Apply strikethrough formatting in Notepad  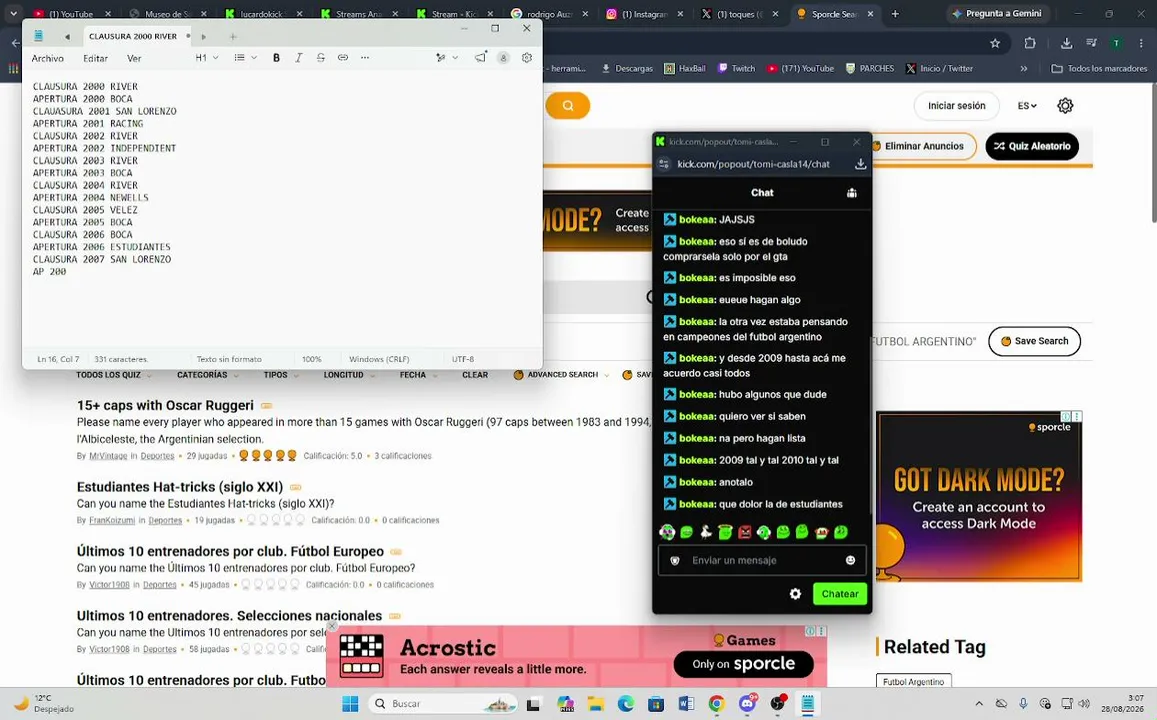click(x=320, y=58)
